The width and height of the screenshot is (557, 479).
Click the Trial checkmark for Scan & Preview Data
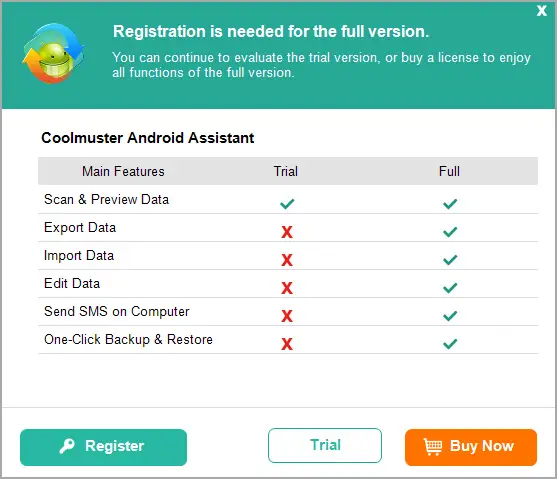tap(287, 204)
